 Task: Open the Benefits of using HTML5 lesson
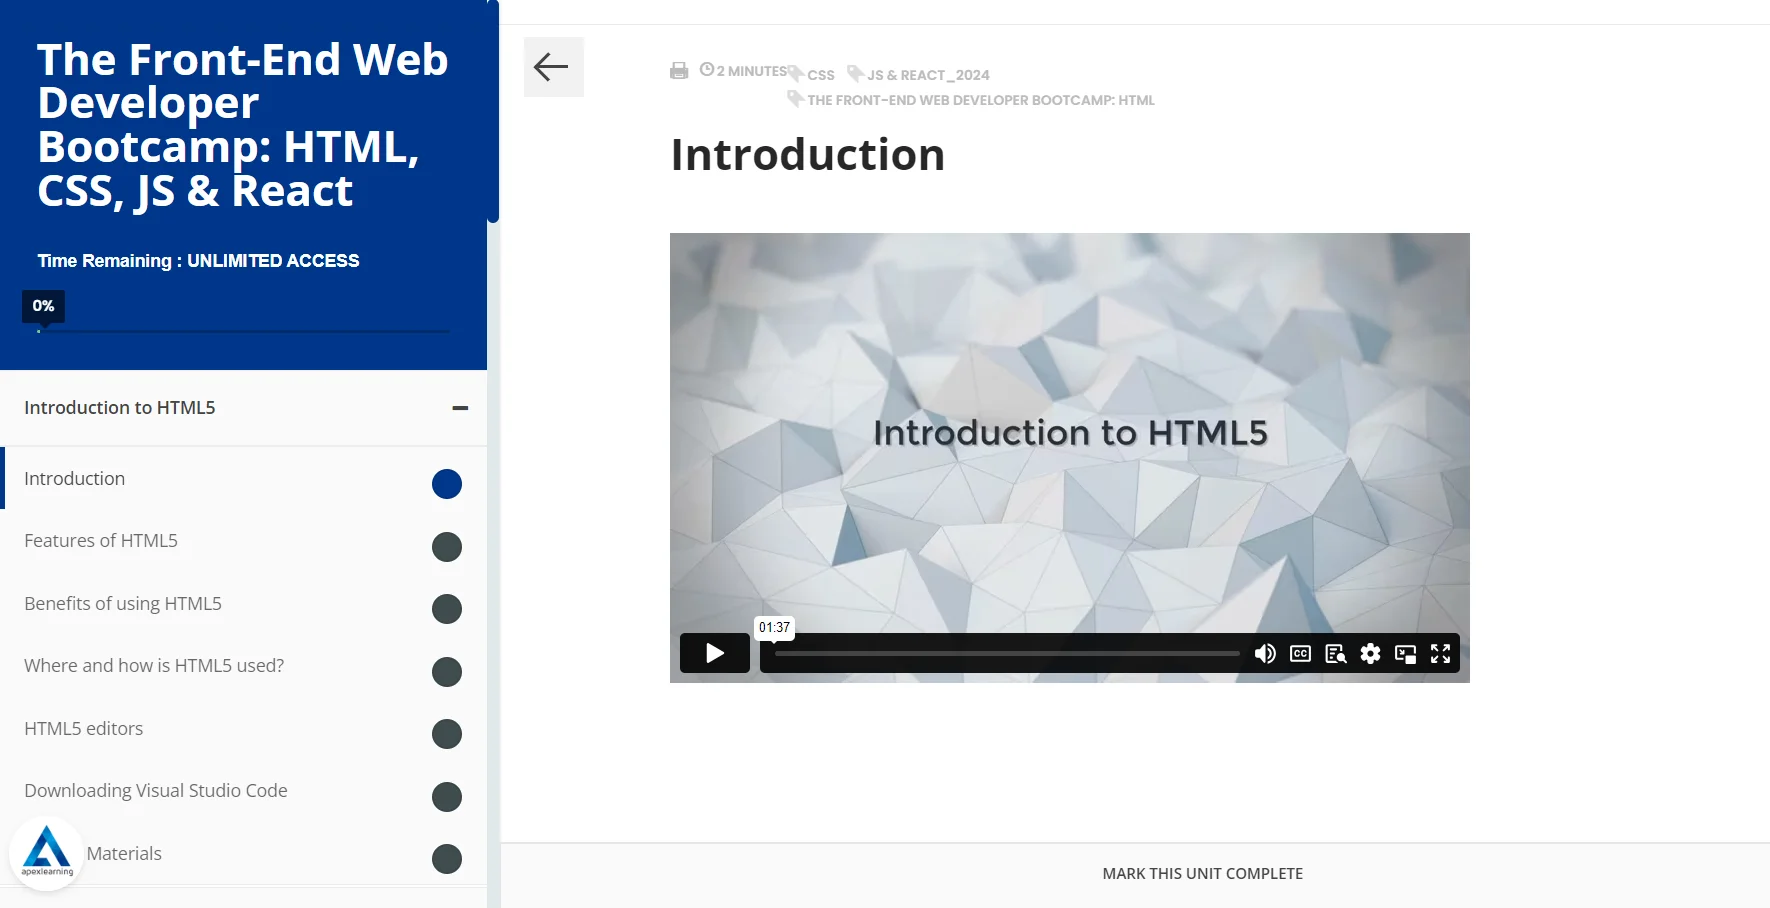[x=123, y=604]
